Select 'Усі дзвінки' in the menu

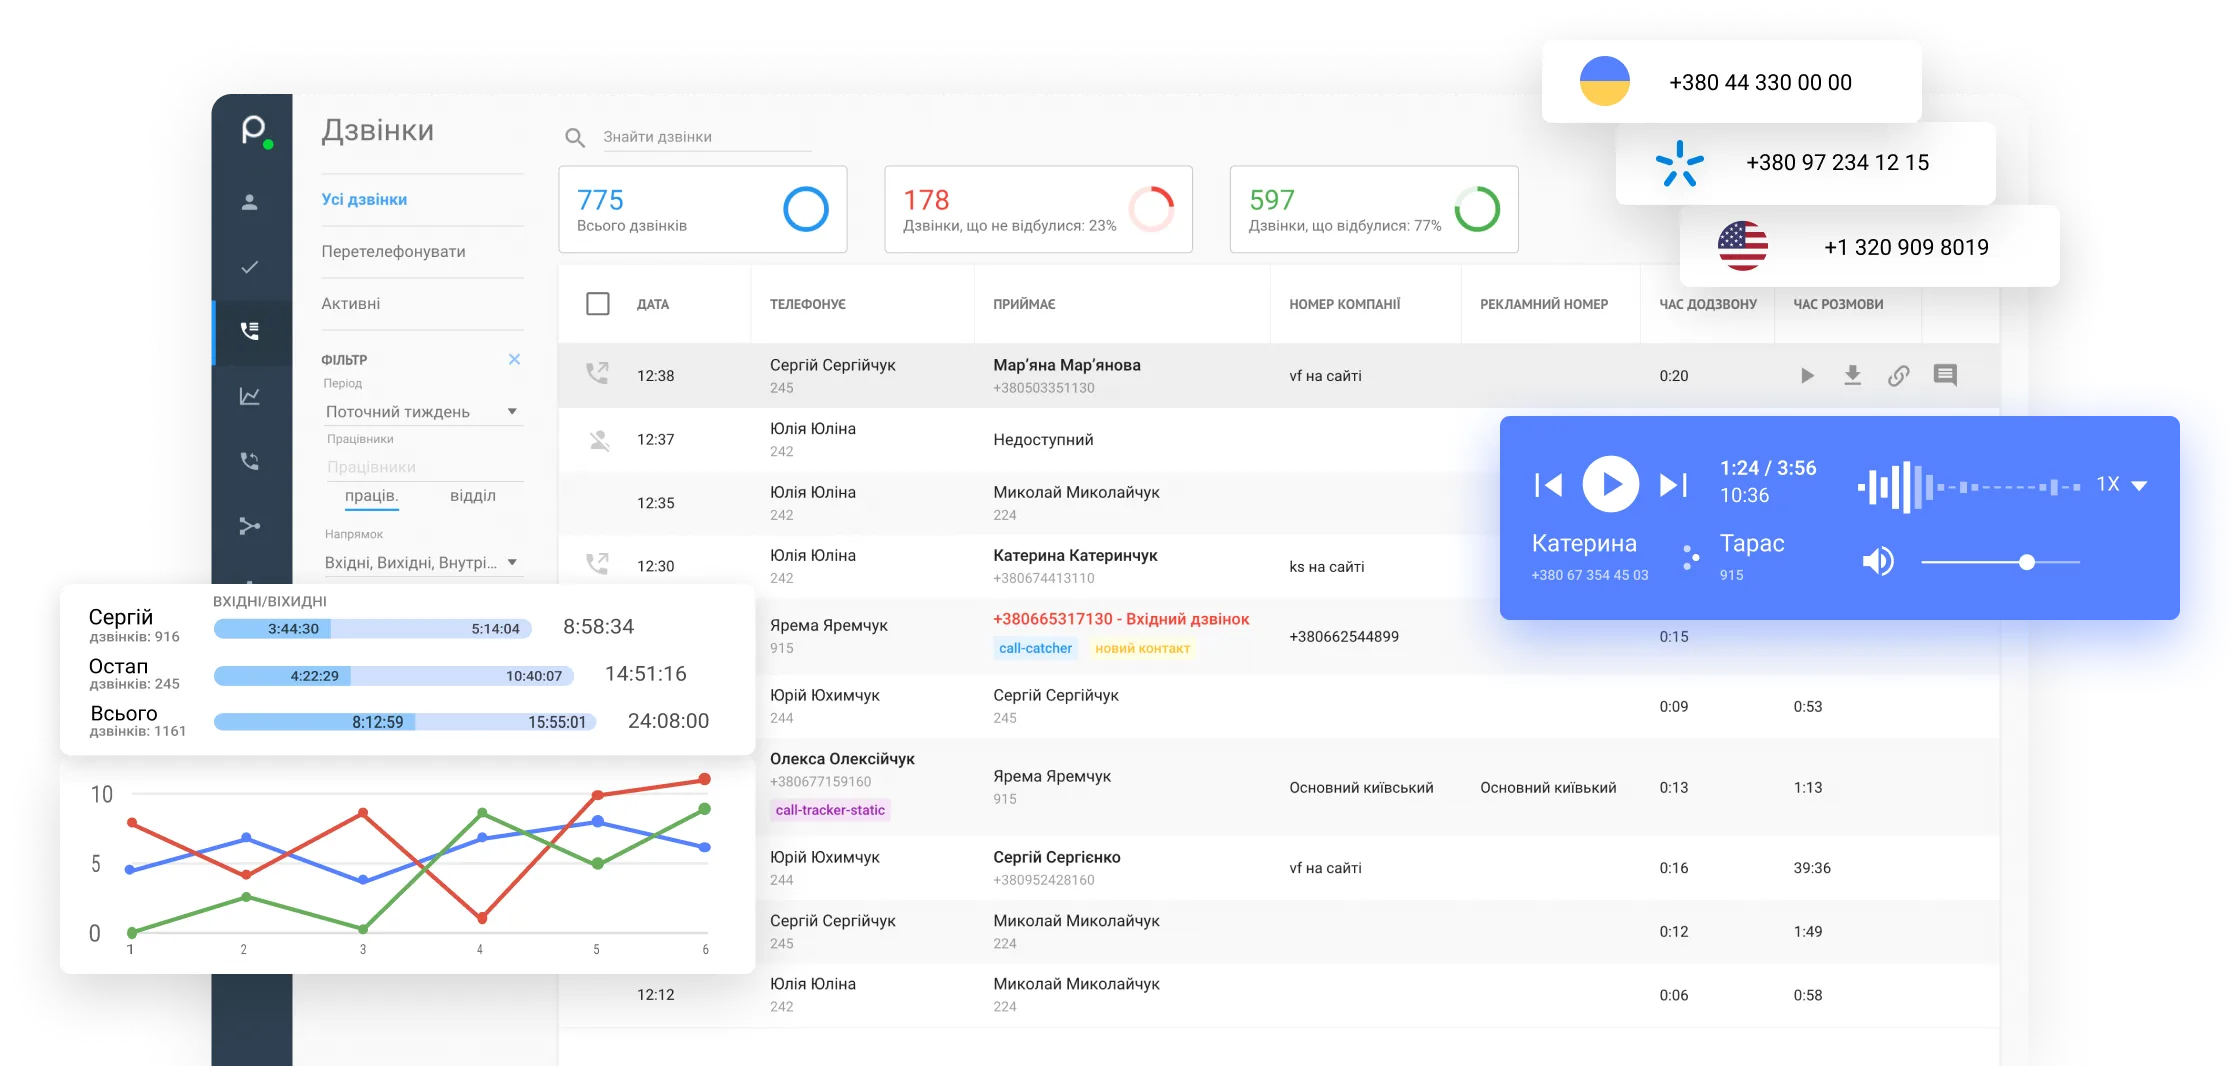pyautogui.click(x=364, y=200)
